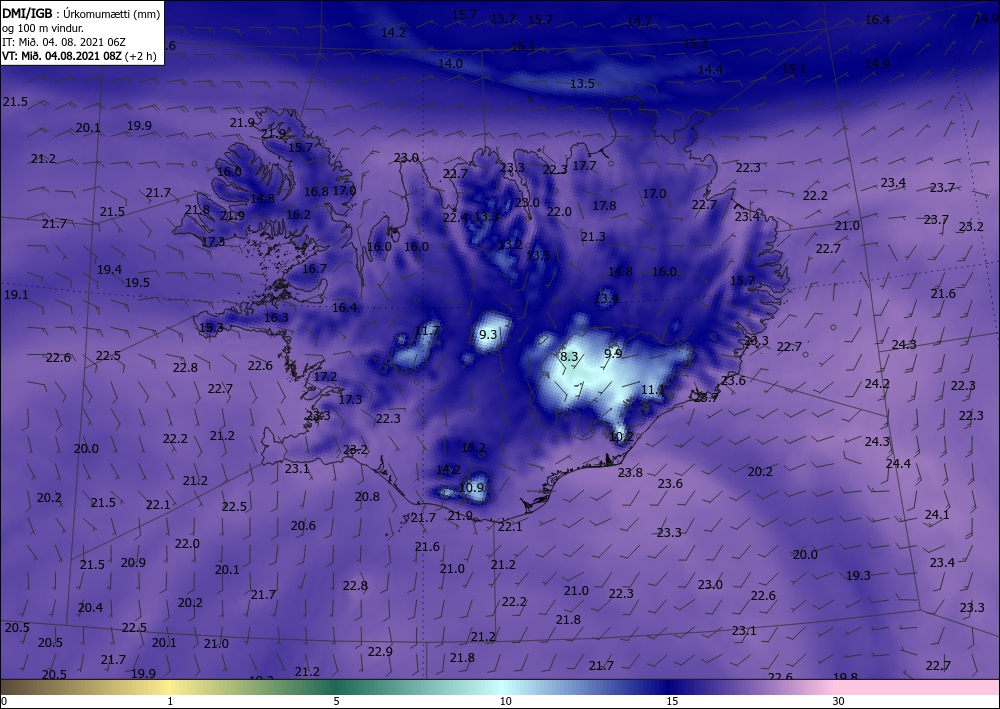Click the 22.9 value in the south sea
The height and width of the screenshot is (709, 1000).
(380, 651)
